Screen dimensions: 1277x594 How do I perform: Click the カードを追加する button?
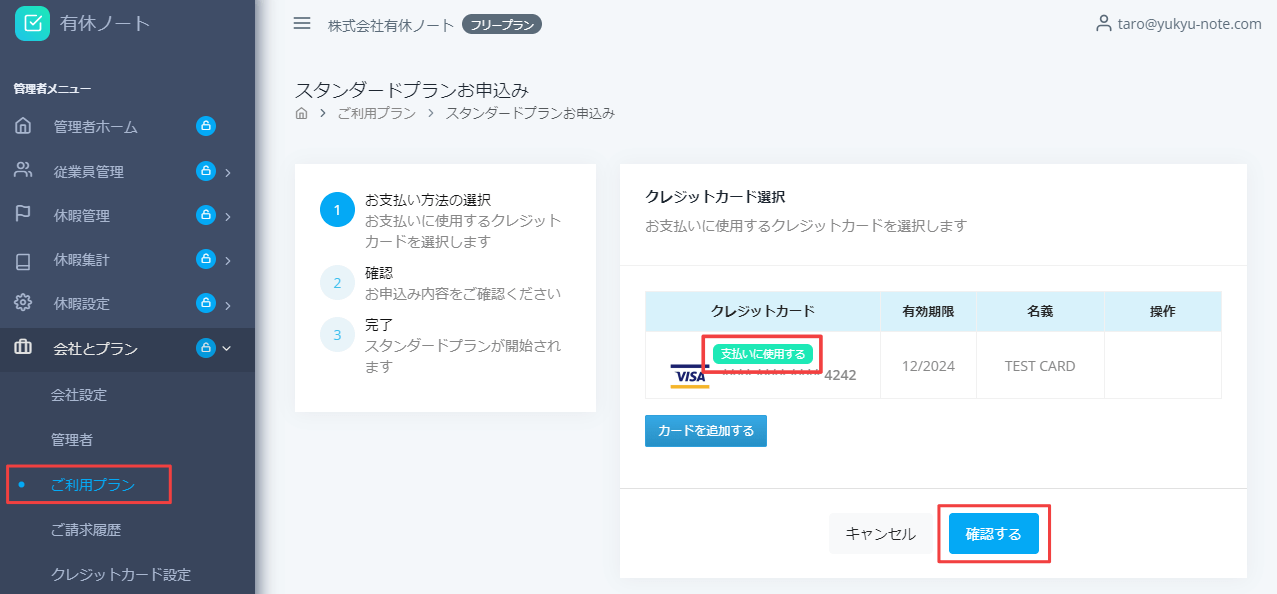706,431
